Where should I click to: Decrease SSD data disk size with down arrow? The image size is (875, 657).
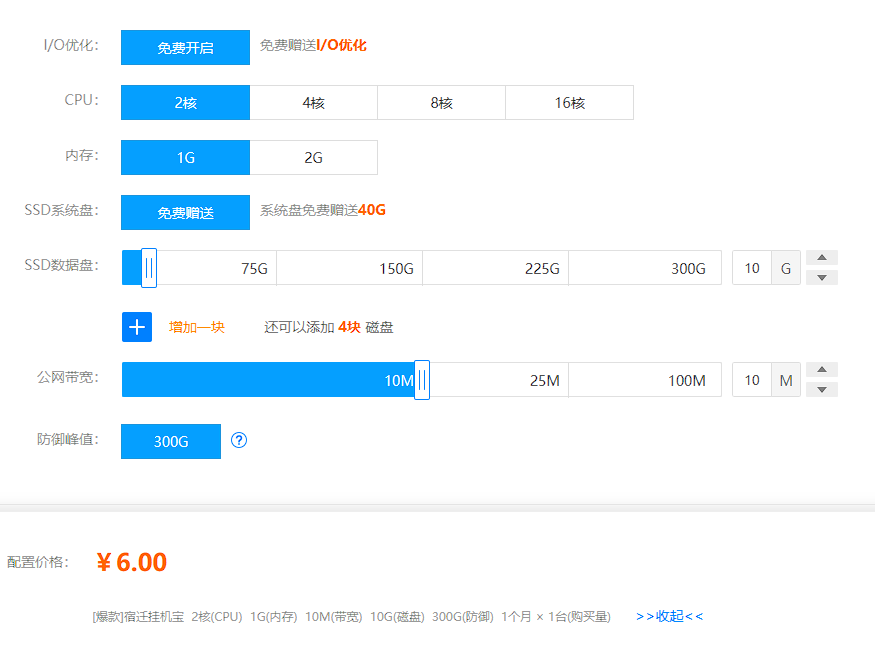821,277
